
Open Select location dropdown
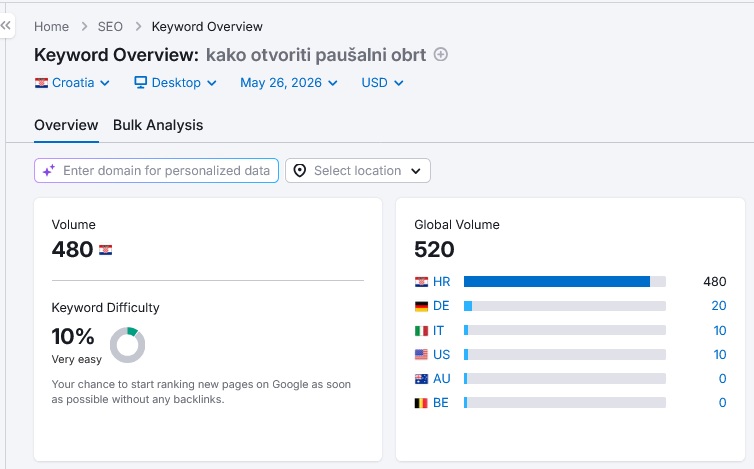(358, 171)
